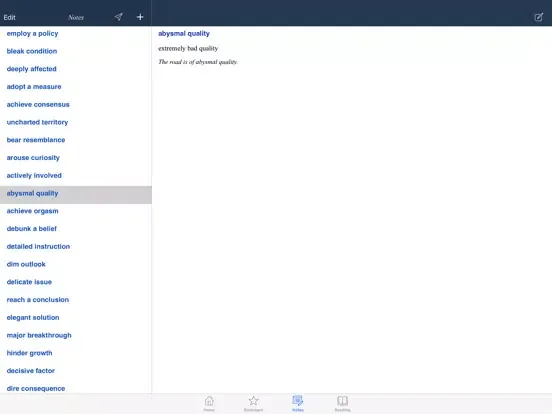This screenshot has width=552, height=414.
Task: Add a new note with plus icon
Action: [x=140, y=17]
